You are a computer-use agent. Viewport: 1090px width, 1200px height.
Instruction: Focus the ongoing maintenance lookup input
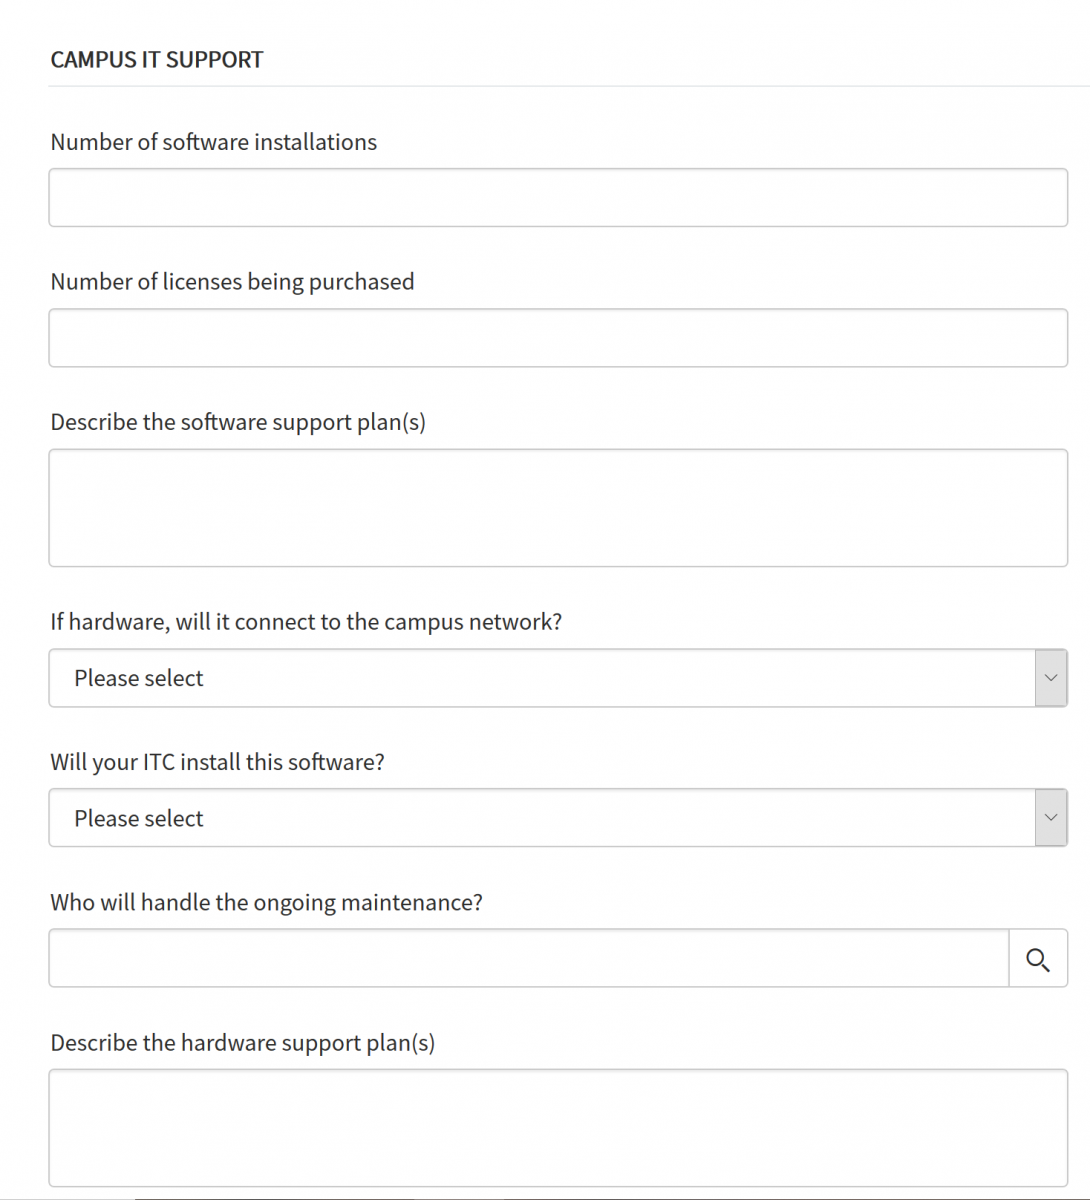[528, 959]
